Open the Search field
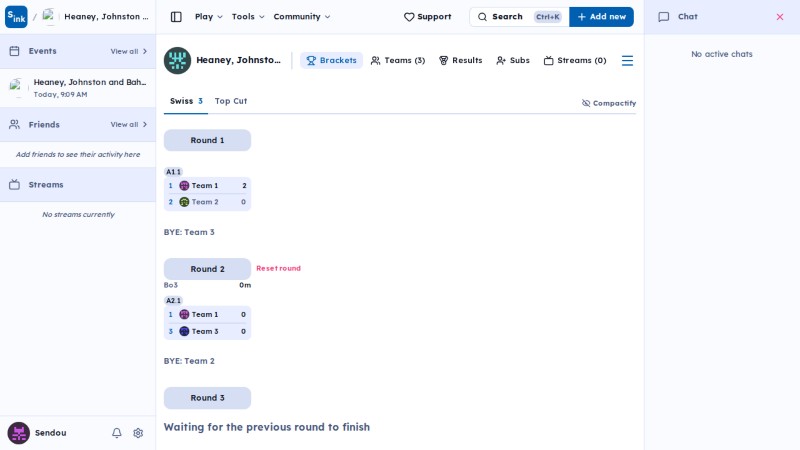This screenshot has width=800, height=450. [519, 17]
